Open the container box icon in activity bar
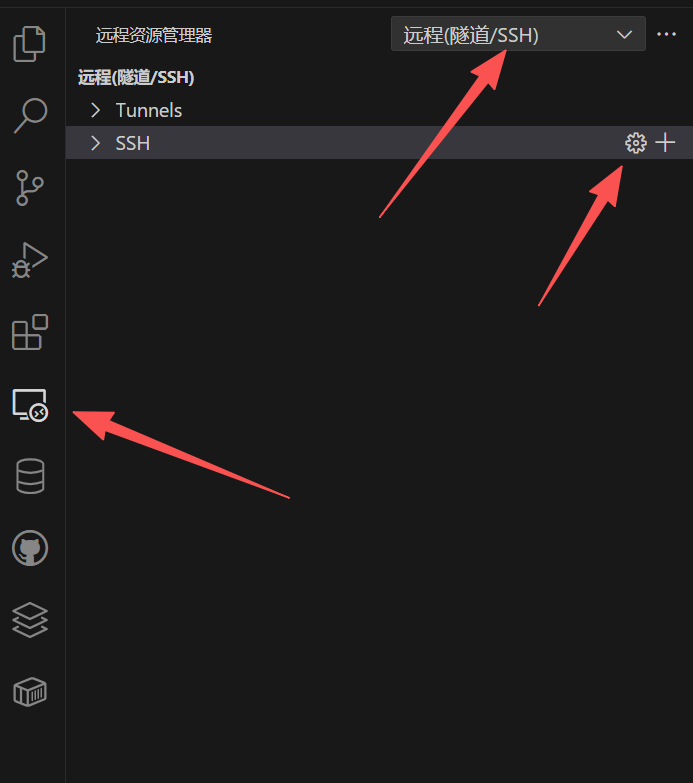Screen dimensions: 693x783 [30, 692]
